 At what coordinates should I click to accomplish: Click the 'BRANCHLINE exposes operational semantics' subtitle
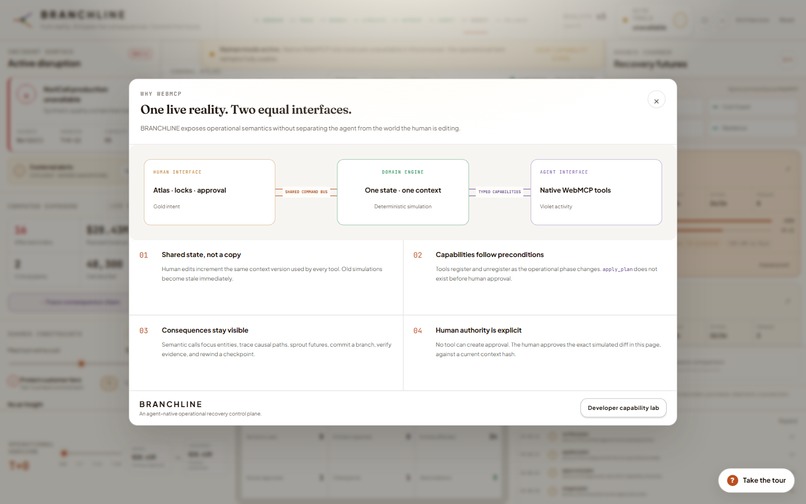tap(300, 128)
